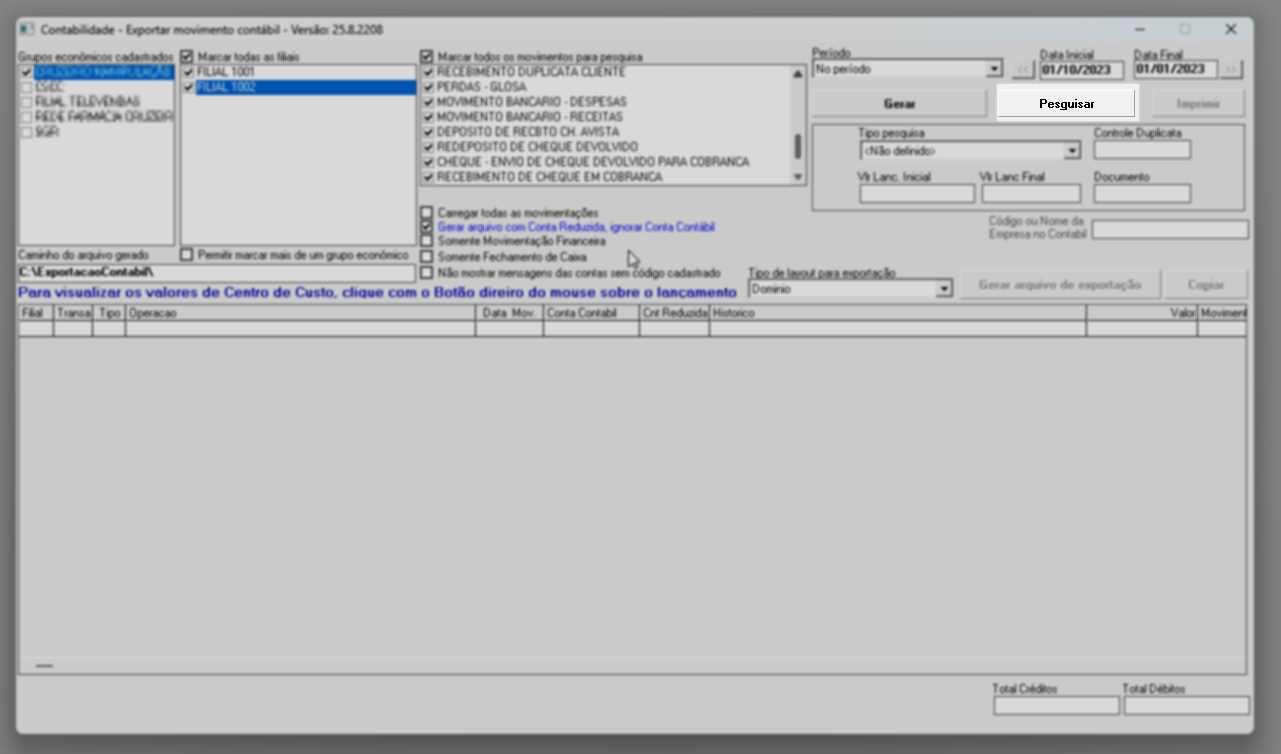Screen dimensions: 1281x754
Task: Uncheck MOVIMENTO BANCARIO - DESPESAS
Action: point(429,102)
